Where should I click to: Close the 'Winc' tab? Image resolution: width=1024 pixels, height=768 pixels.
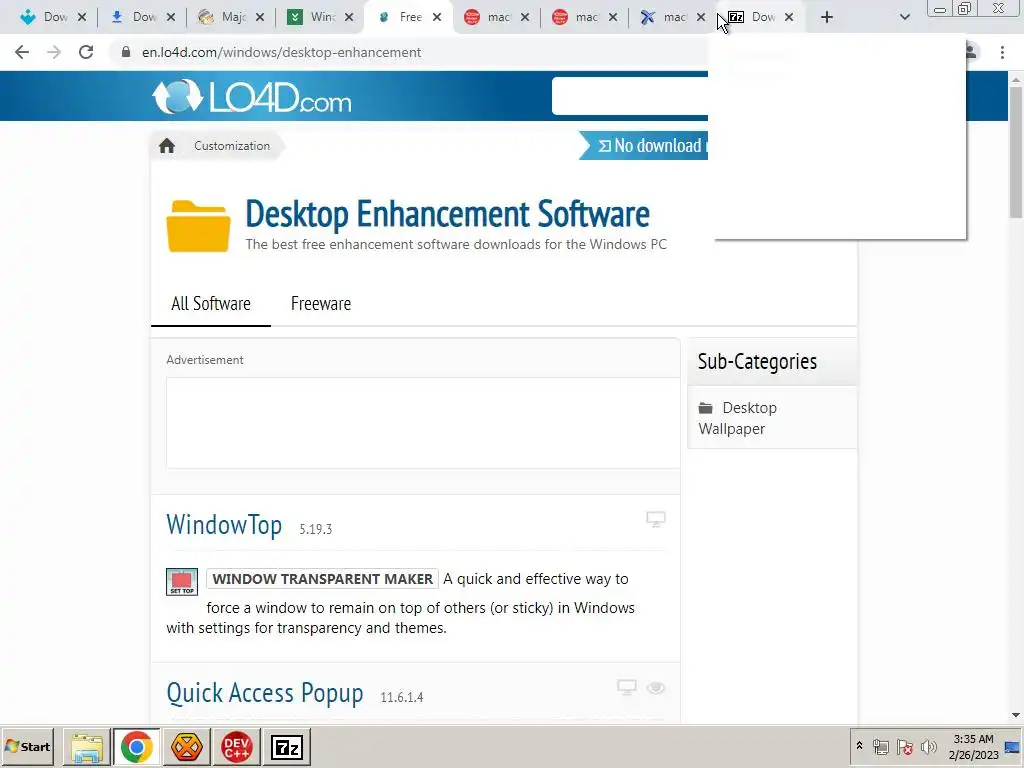[349, 17]
